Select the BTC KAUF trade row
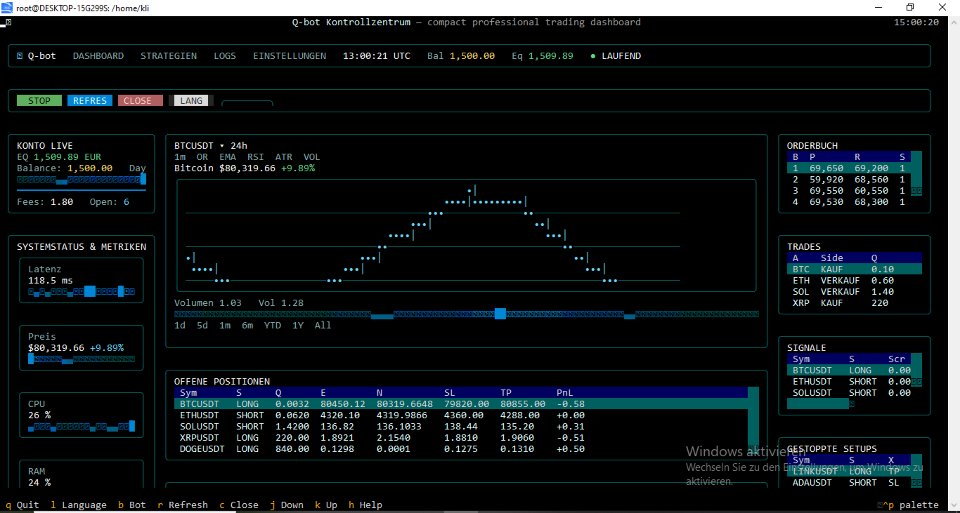The width and height of the screenshot is (960, 513). point(854,269)
